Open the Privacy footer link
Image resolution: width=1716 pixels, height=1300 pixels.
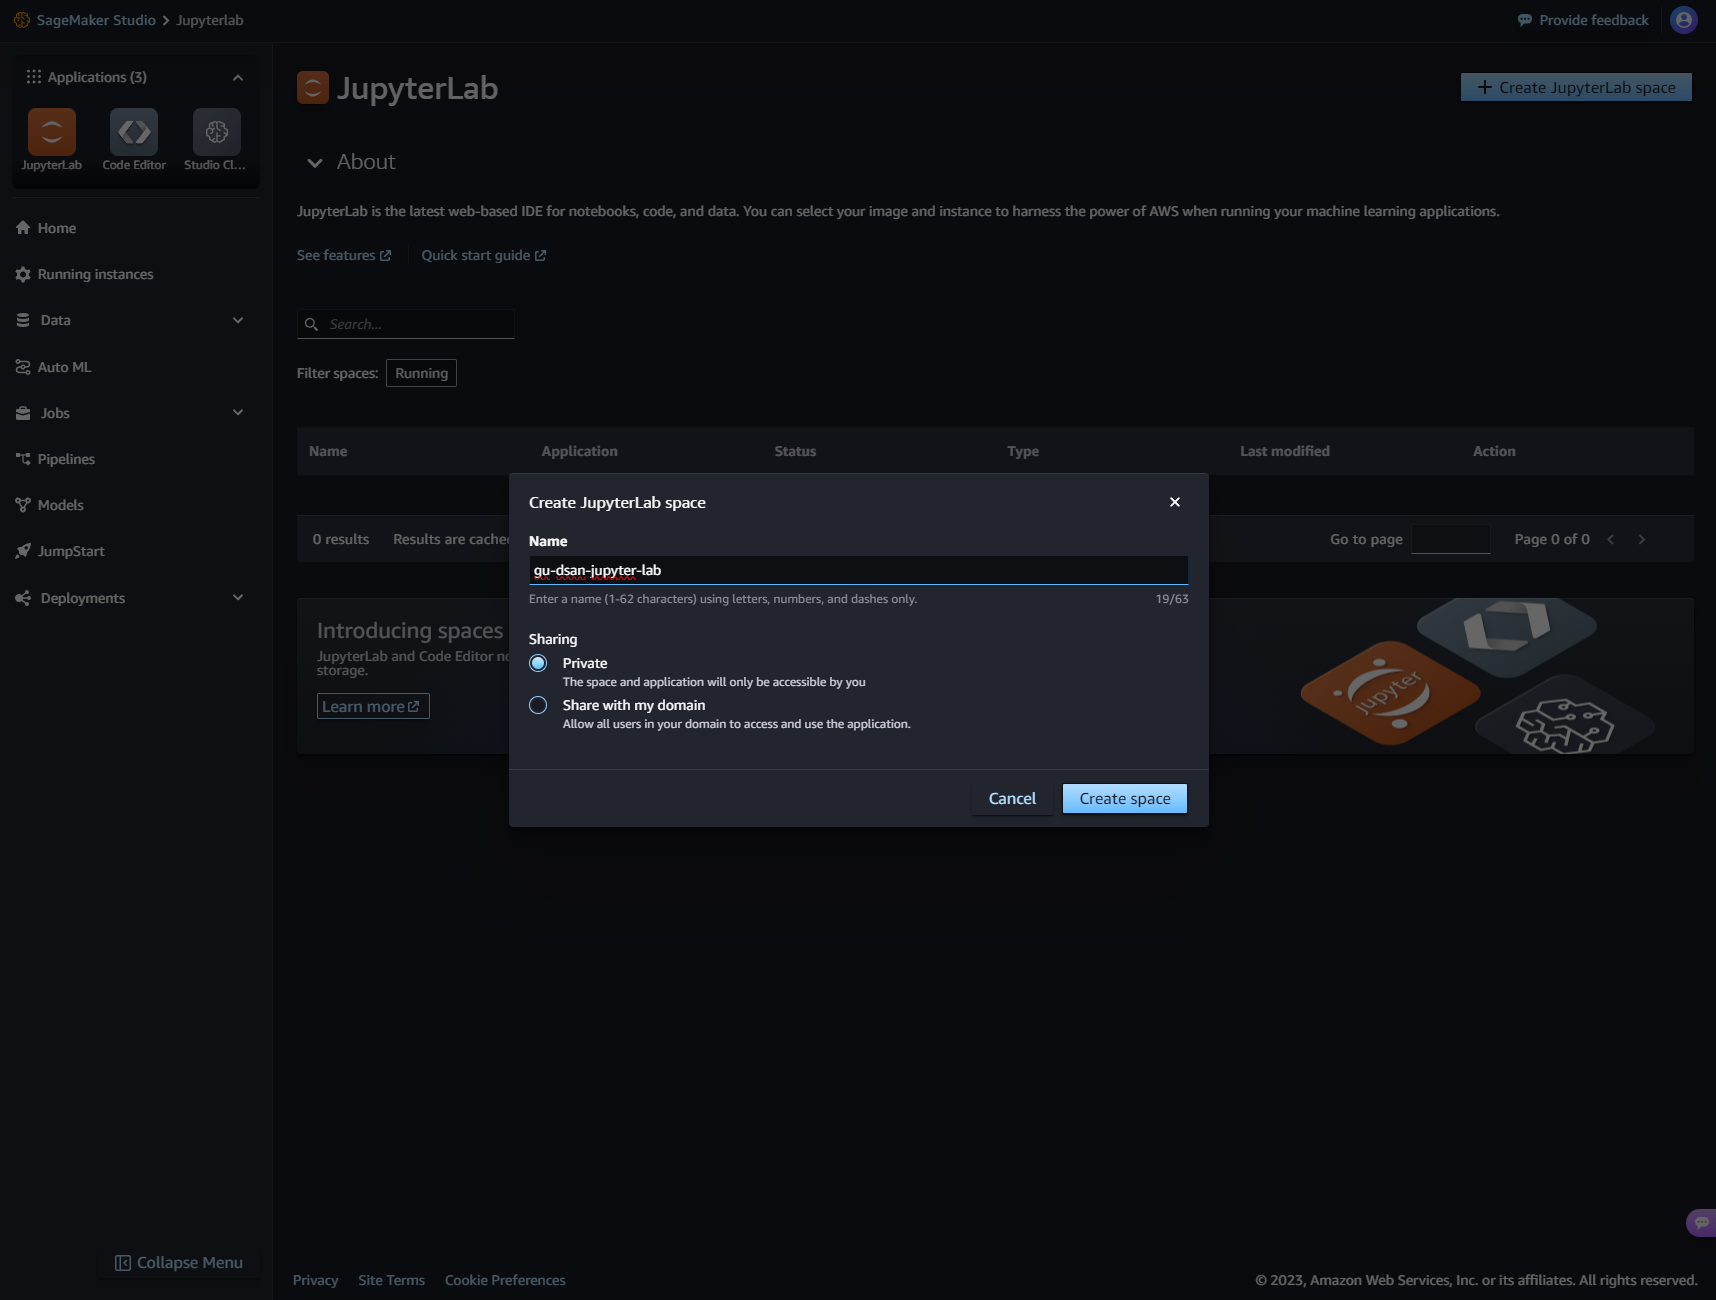(x=315, y=1280)
